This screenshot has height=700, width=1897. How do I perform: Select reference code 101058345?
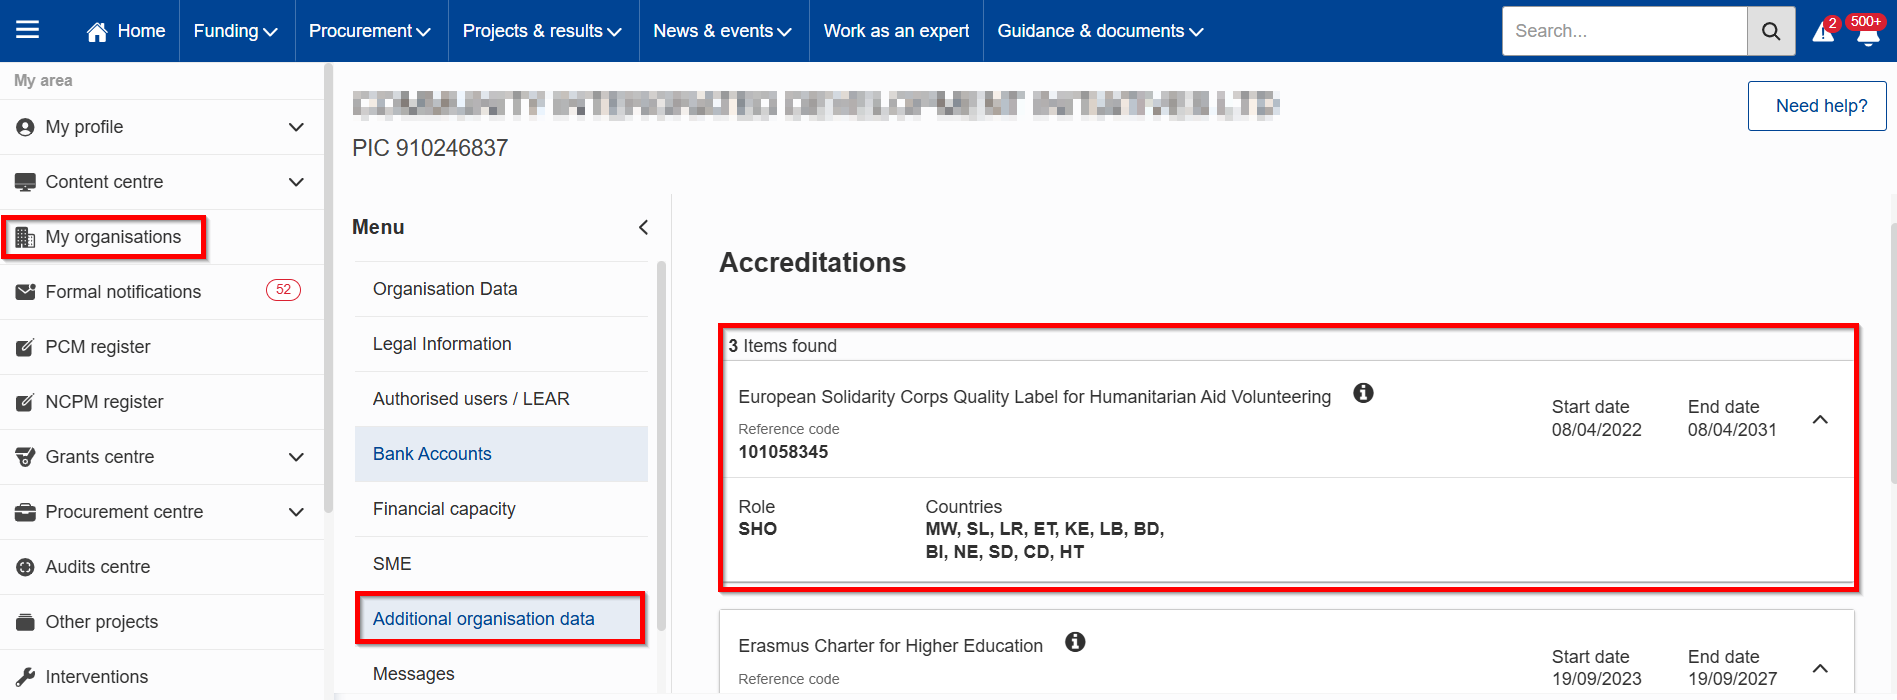click(x=783, y=452)
